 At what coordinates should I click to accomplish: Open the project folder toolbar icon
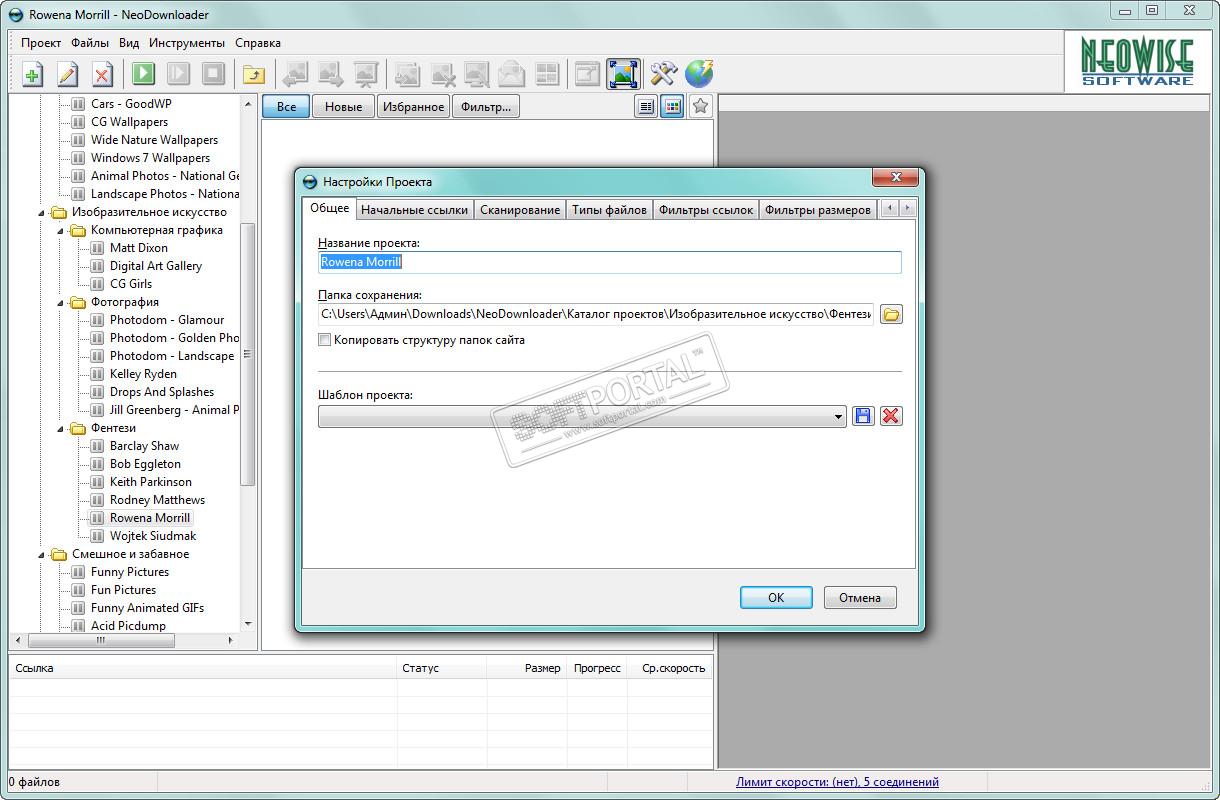tap(254, 74)
